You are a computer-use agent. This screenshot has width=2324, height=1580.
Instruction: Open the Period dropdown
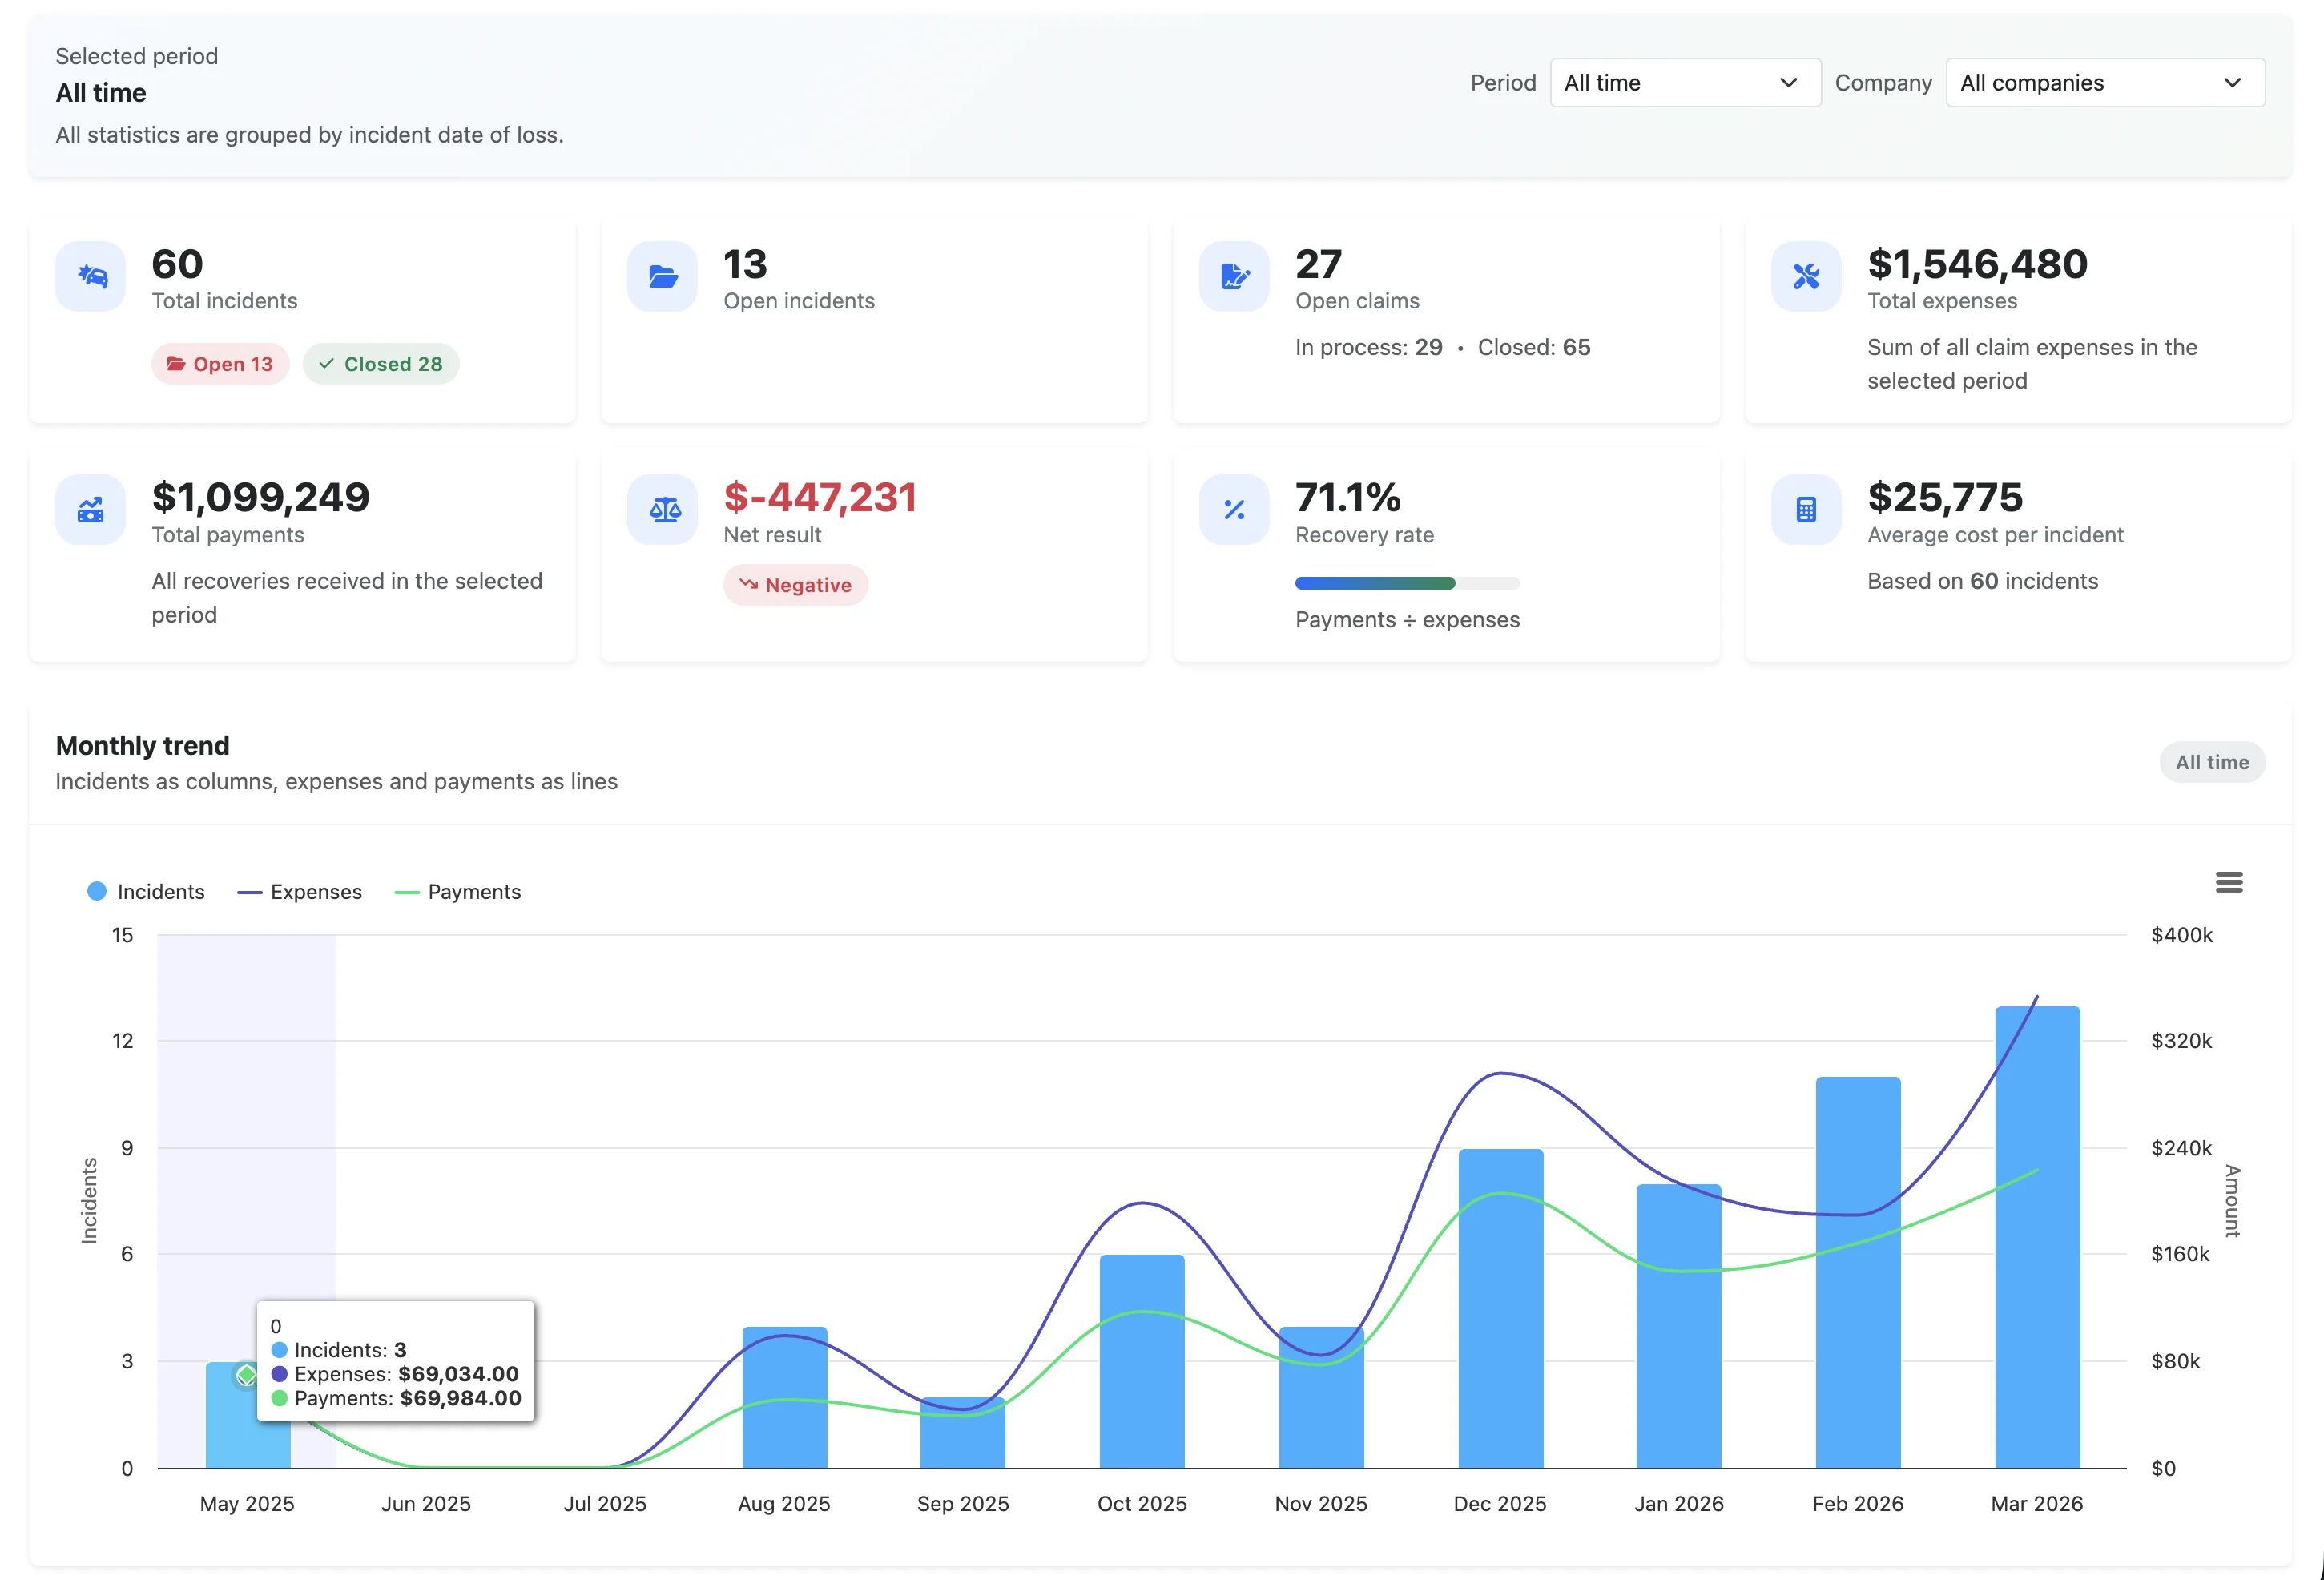tap(1684, 82)
